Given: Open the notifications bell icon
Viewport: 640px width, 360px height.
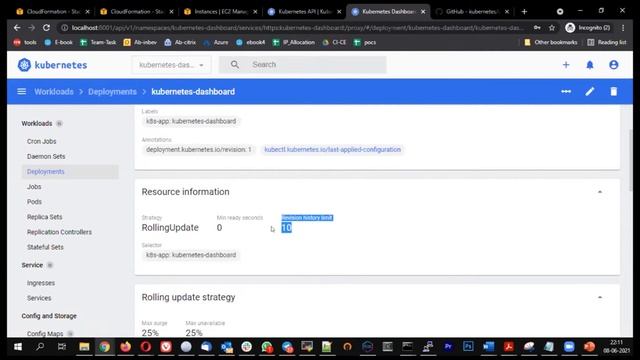Looking at the screenshot, I should click(x=590, y=64).
